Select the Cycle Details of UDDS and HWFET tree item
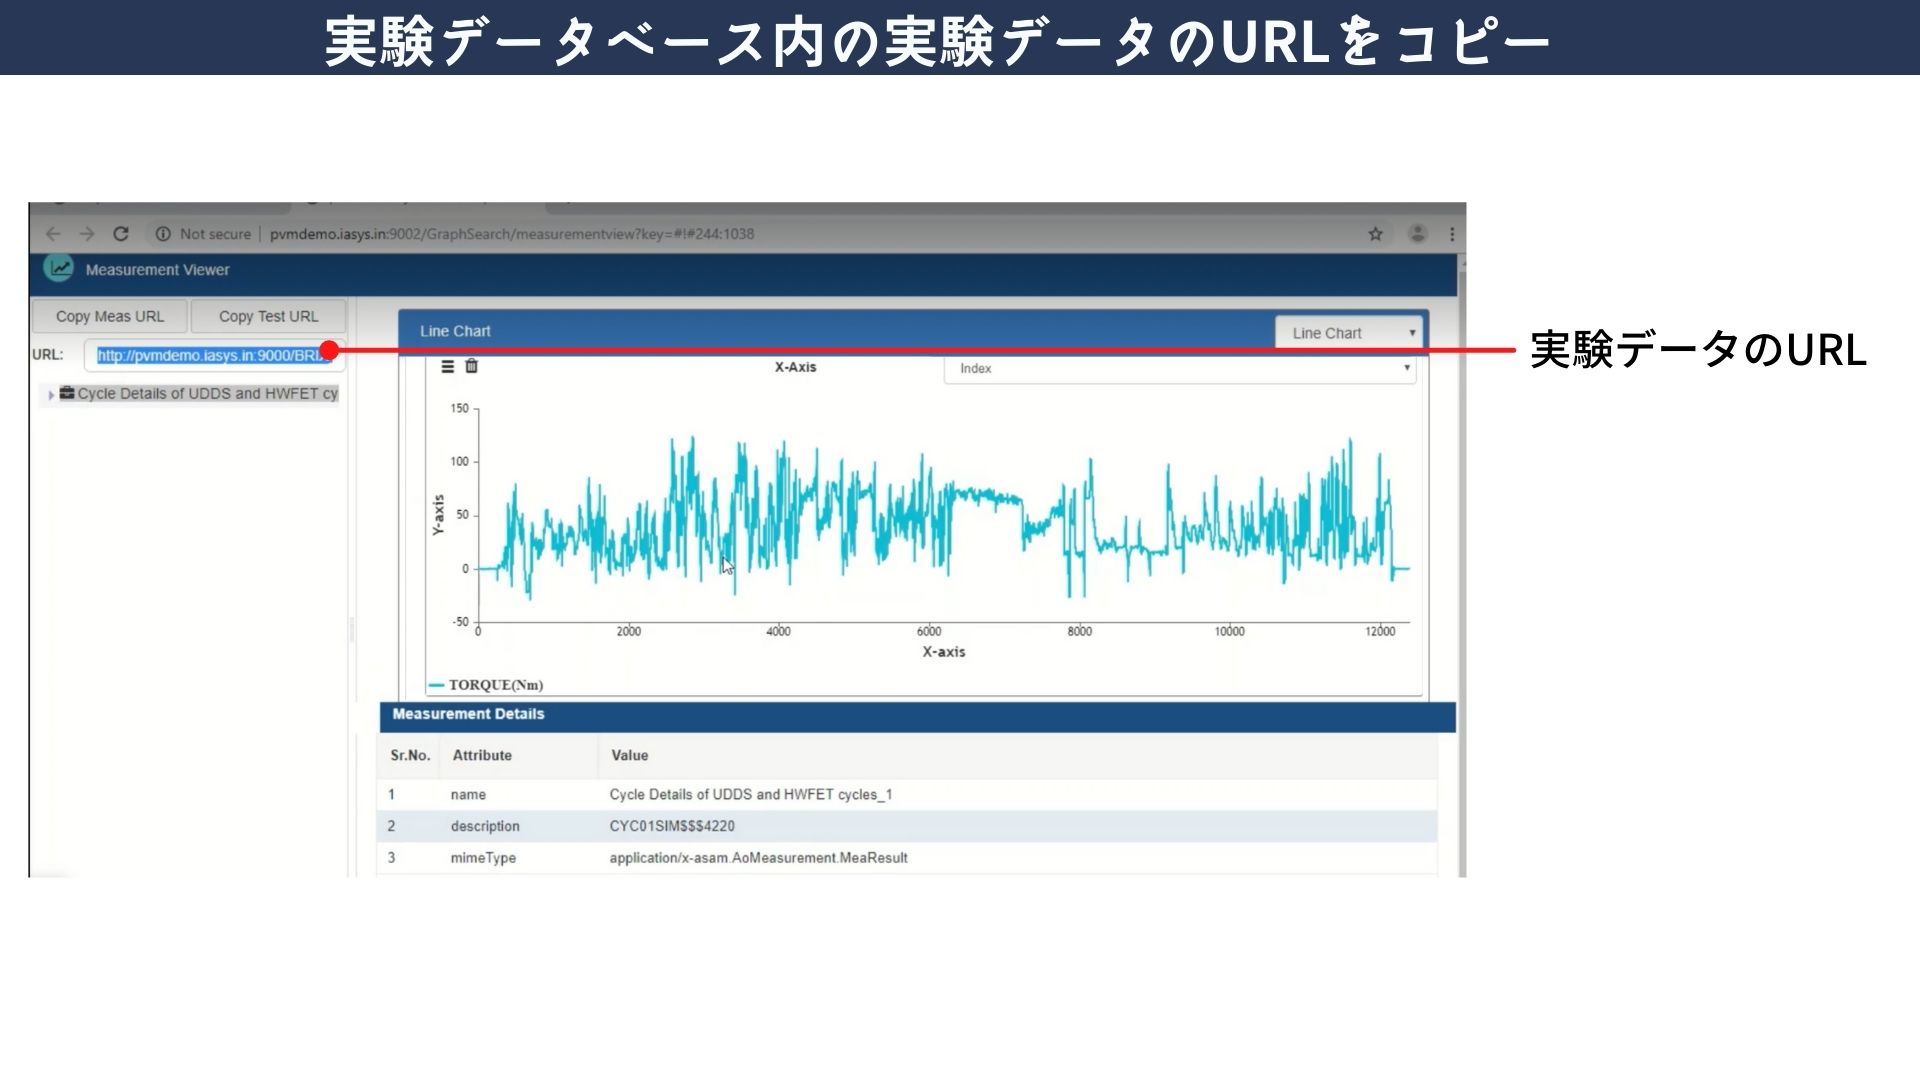The height and width of the screenshot is (1080, 1920). pos(208,394)
